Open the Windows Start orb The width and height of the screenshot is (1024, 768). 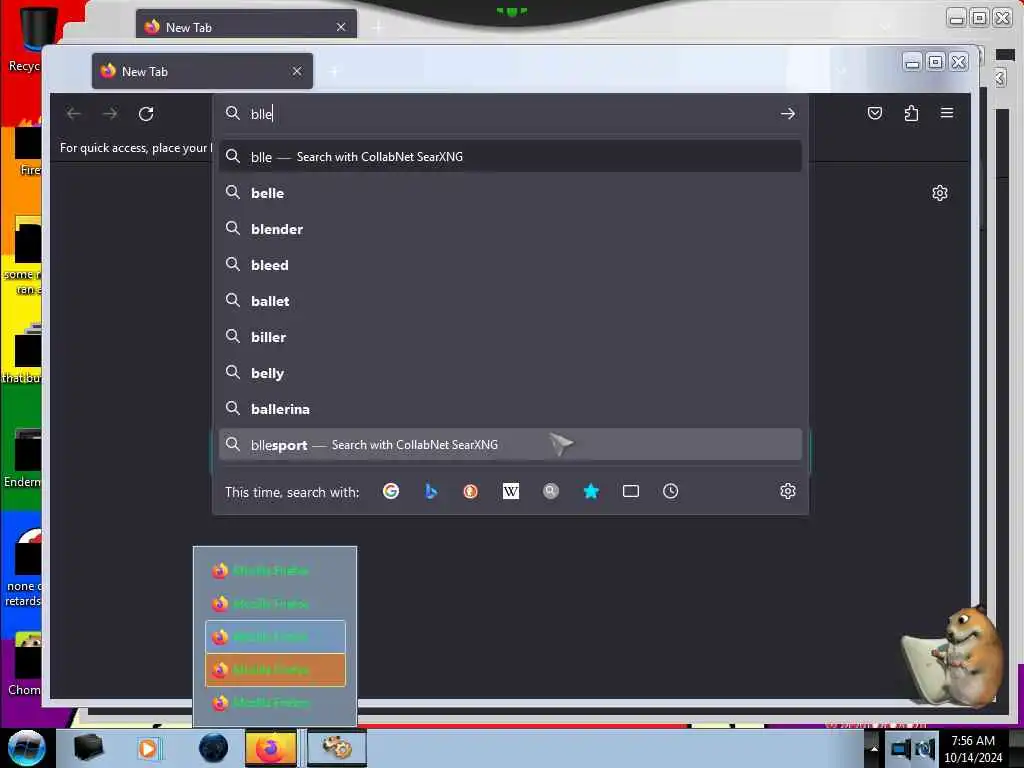coord(27,748)
